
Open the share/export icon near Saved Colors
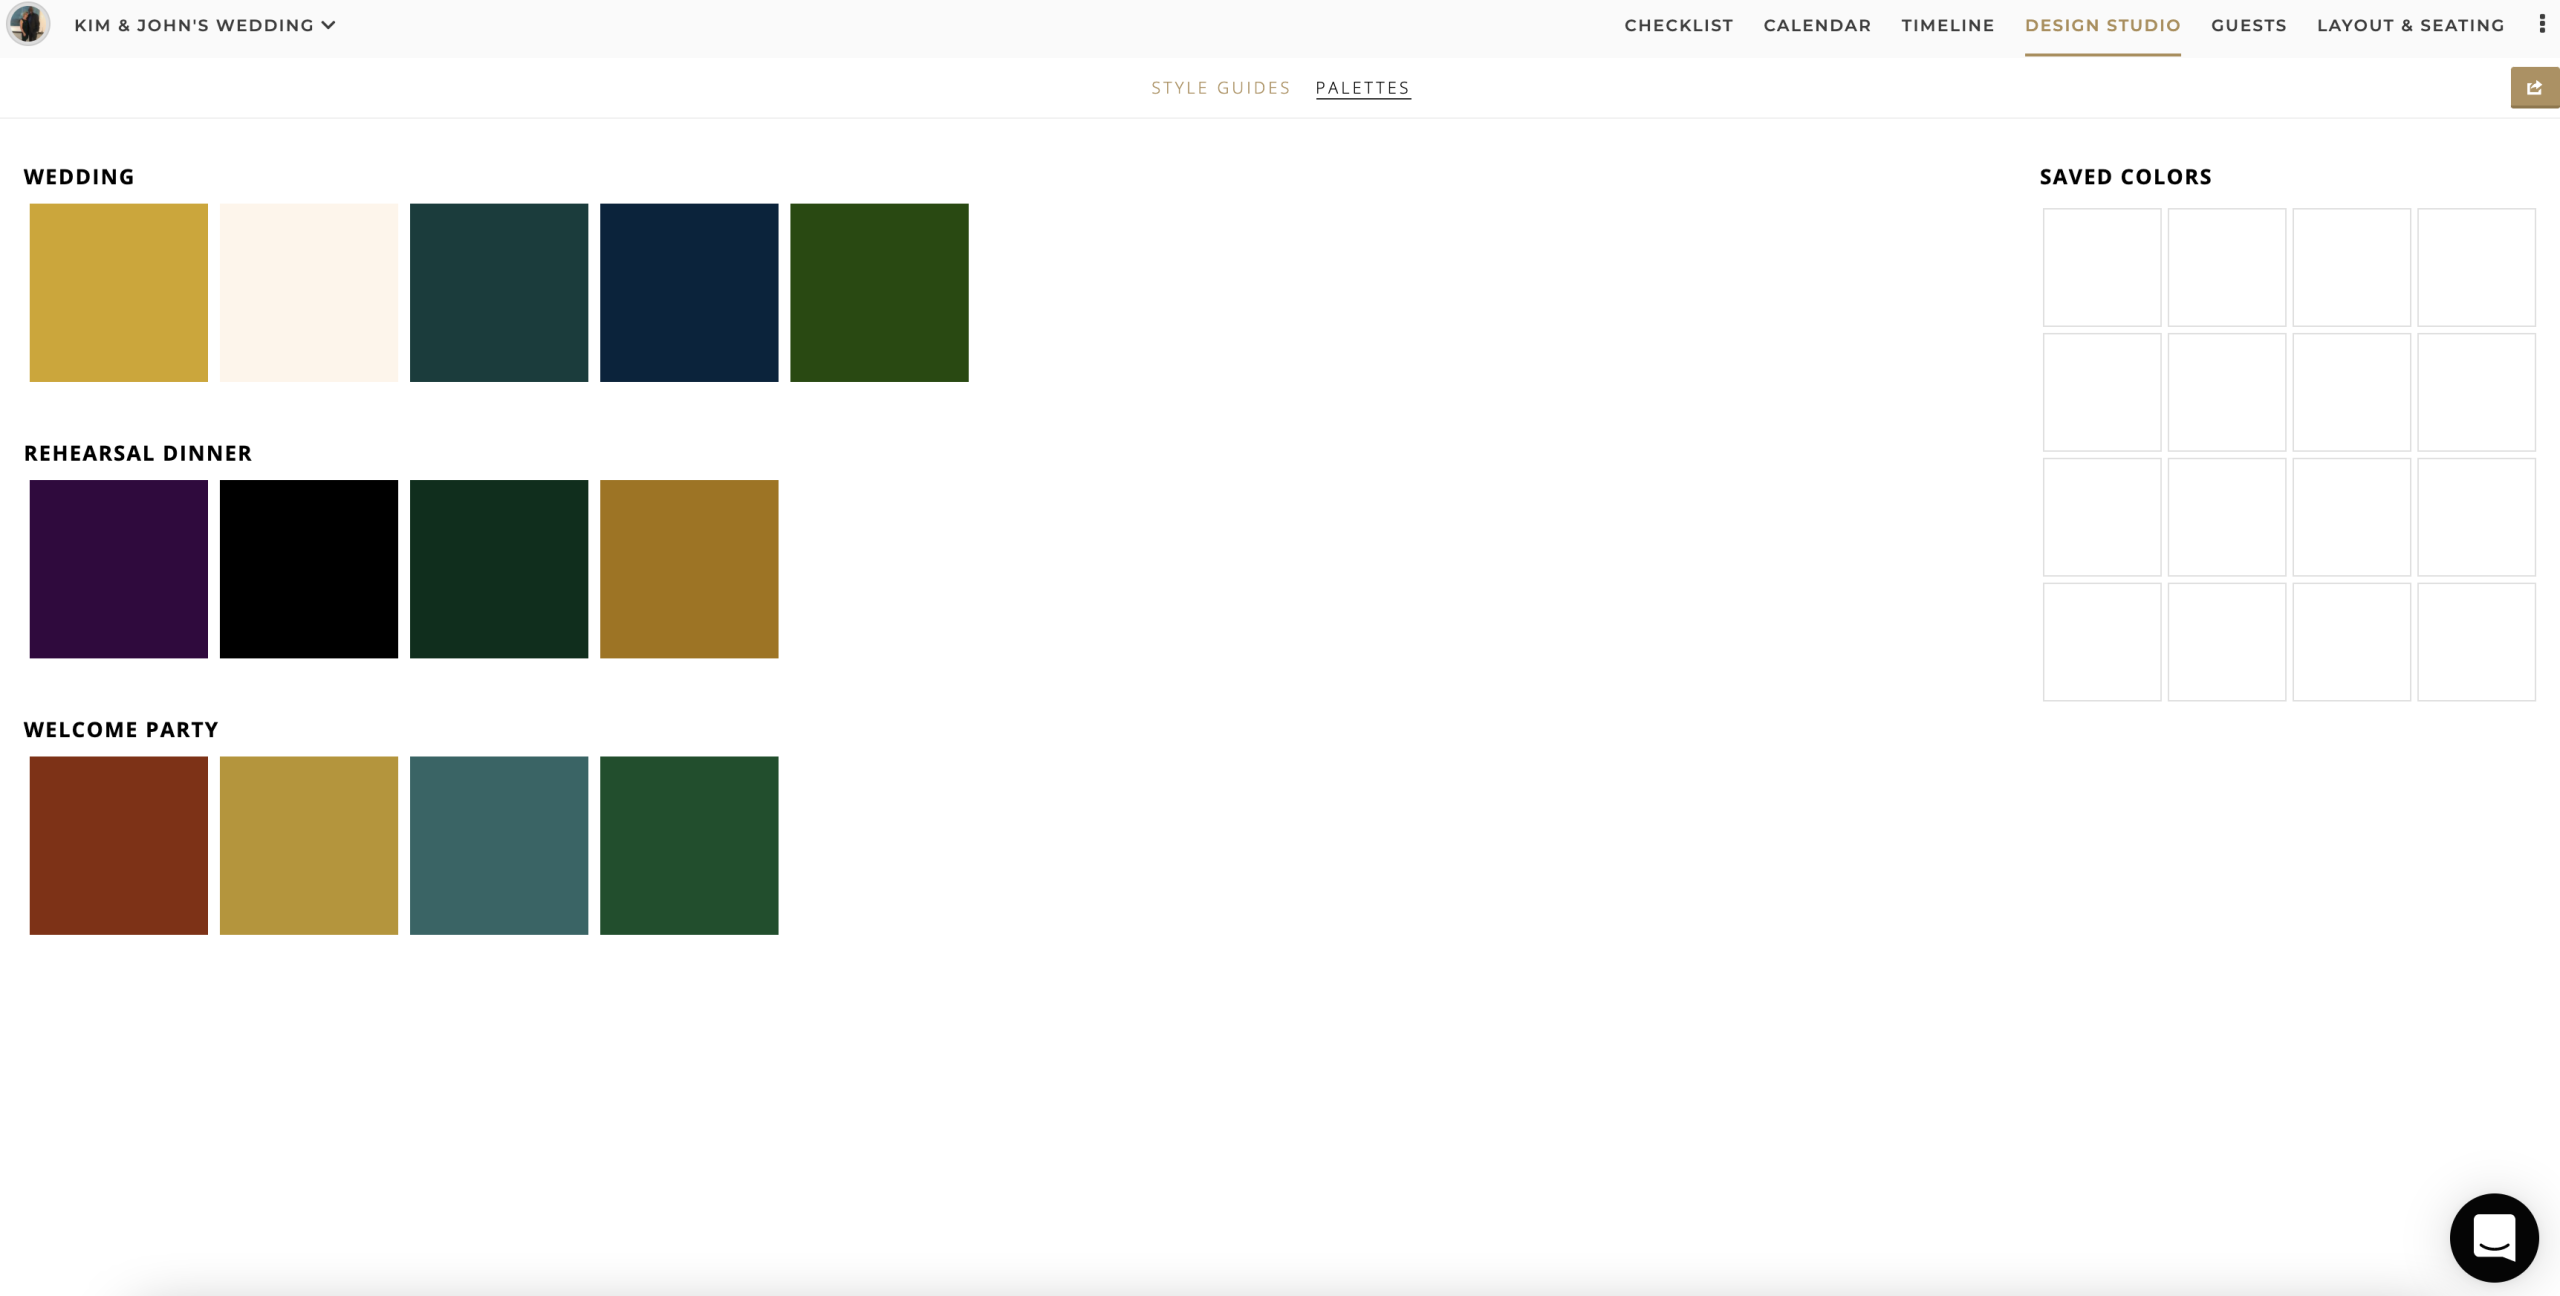click(x=2534, y=87)
